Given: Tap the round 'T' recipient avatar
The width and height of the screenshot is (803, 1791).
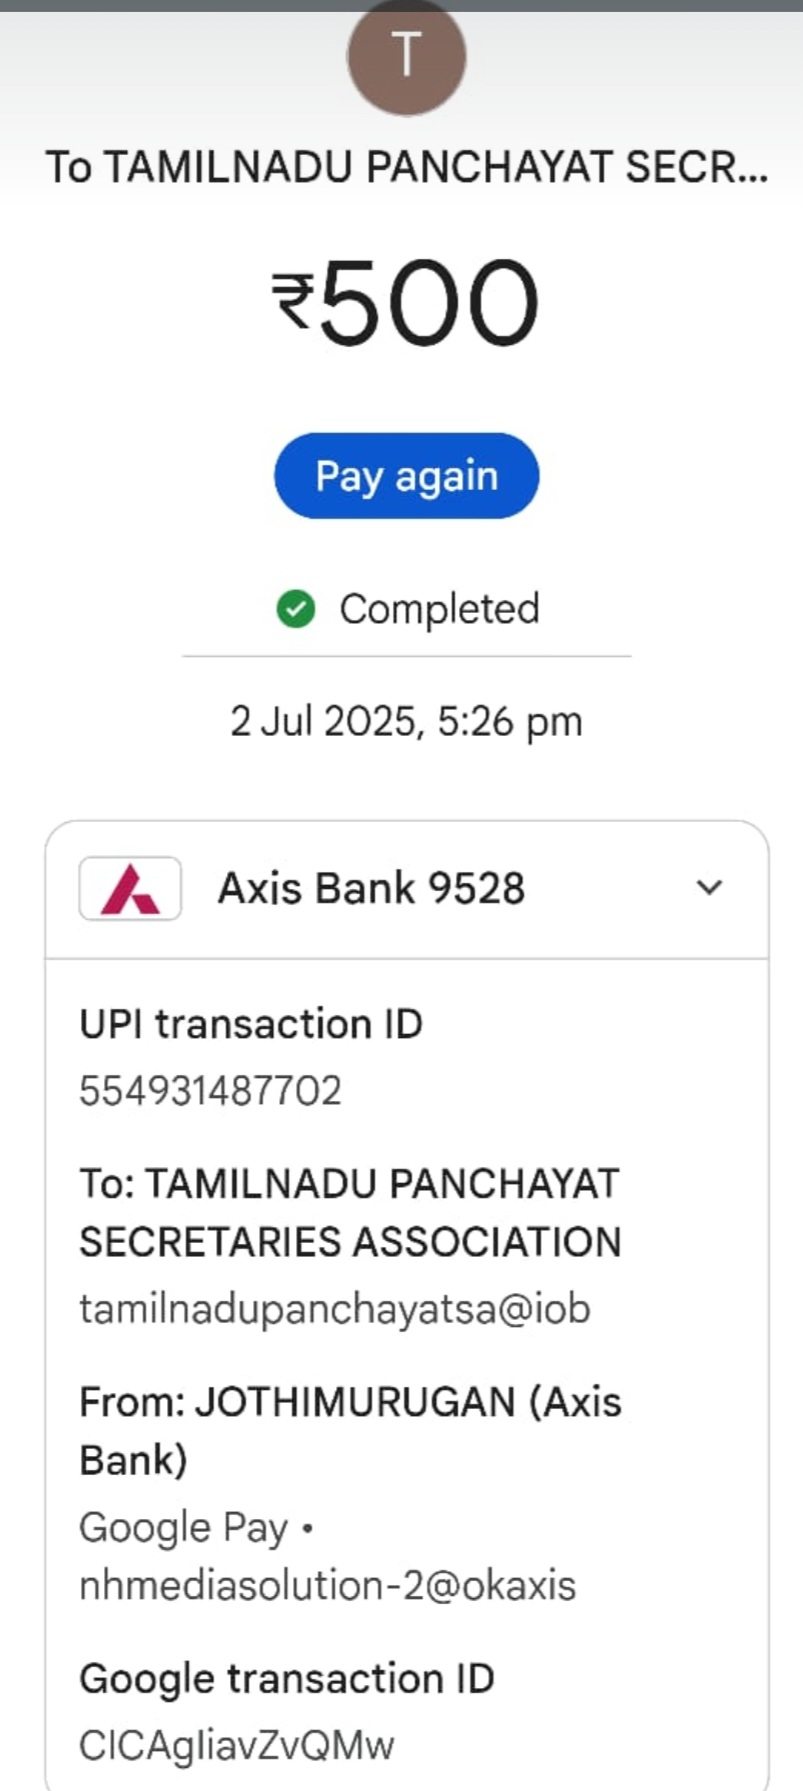Looking at the screenshot, I should [x=406, y=56].
